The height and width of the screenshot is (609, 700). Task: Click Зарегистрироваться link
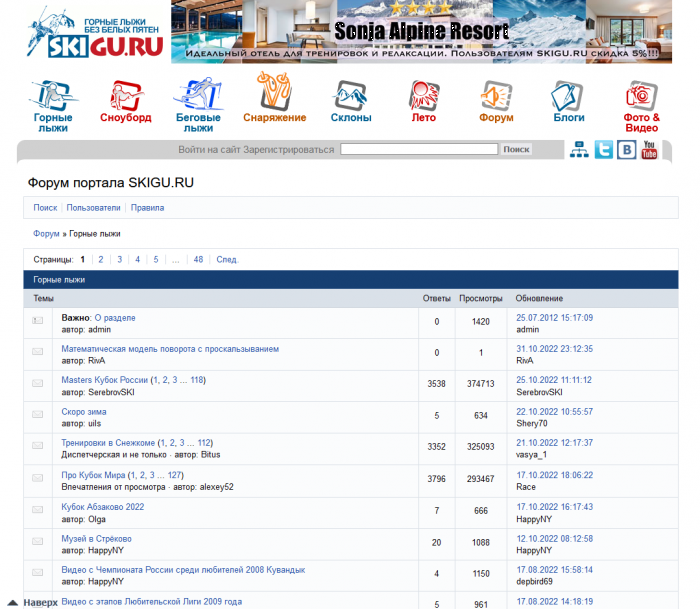point(288,150)
